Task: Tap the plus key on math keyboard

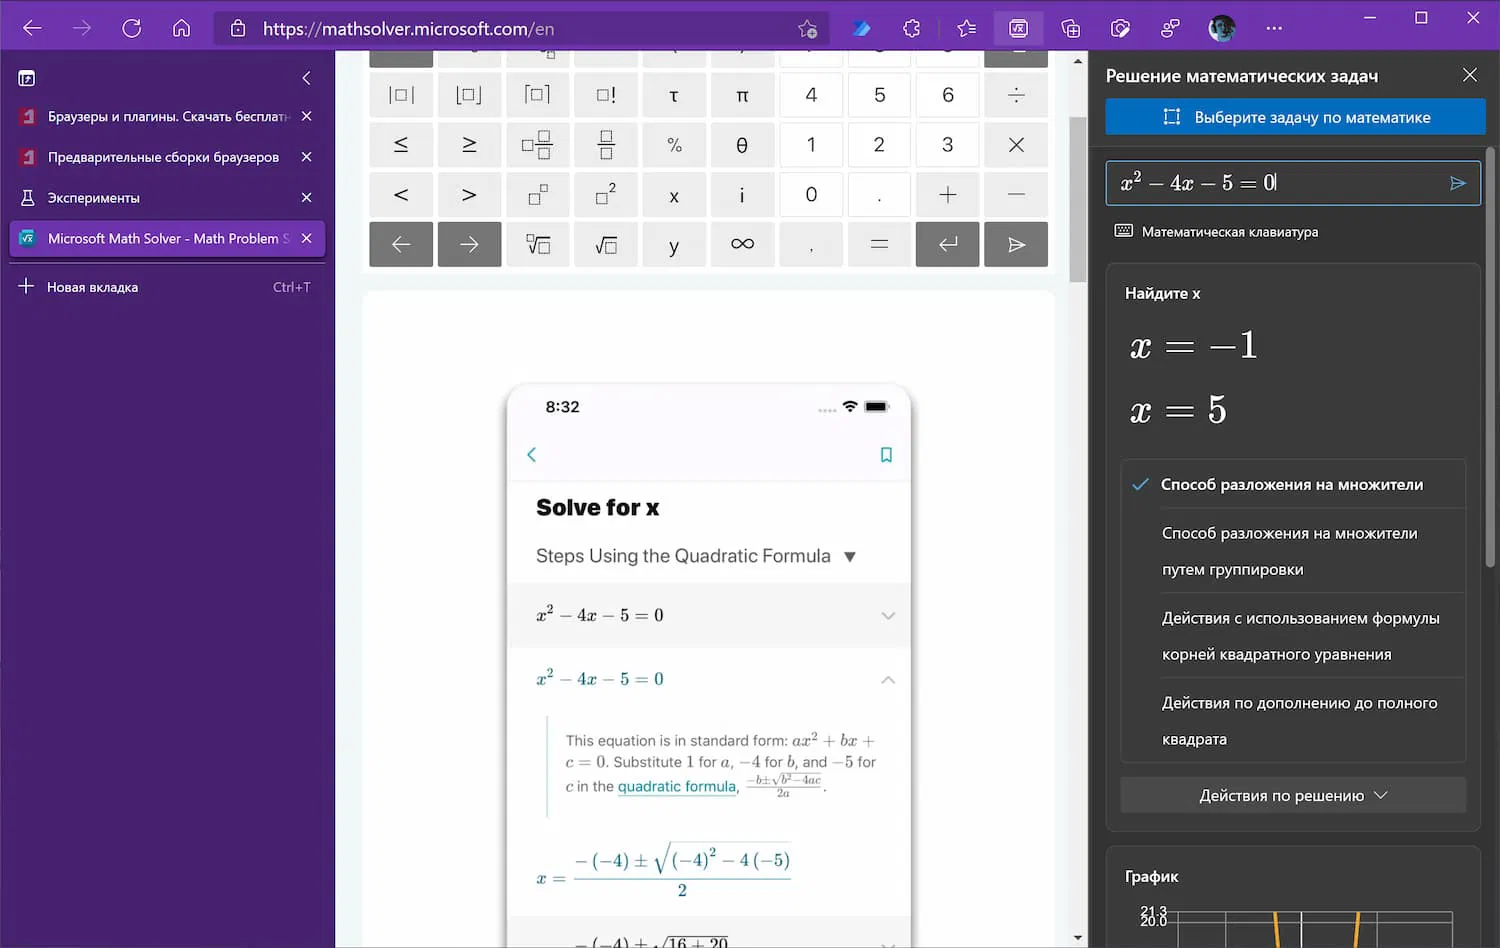Action: (947, 195)
